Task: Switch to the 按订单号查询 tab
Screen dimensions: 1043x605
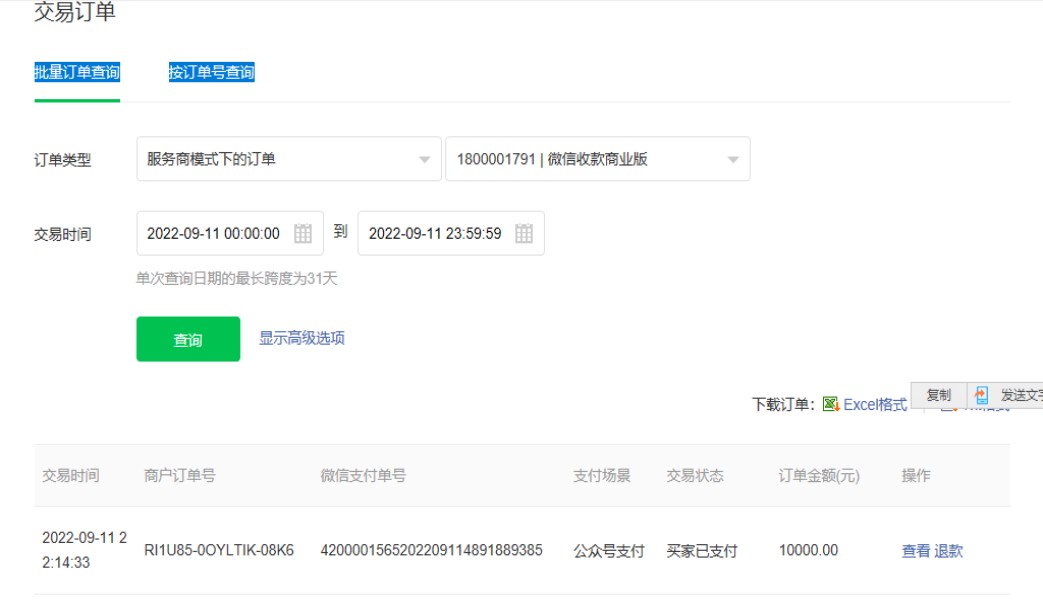Action: [211, 72]
